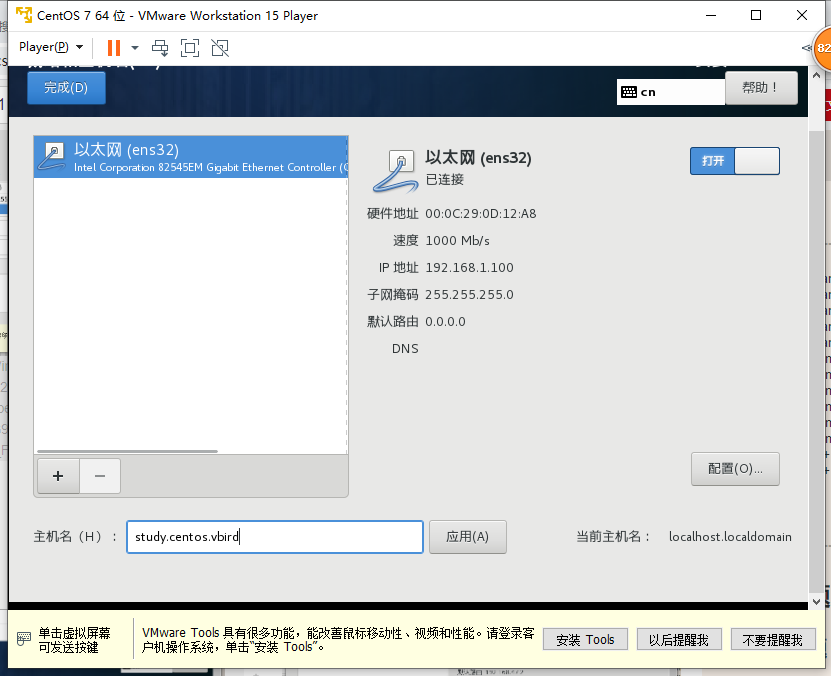Click 完成(D) to finish network settings

[x=65, y=88]
